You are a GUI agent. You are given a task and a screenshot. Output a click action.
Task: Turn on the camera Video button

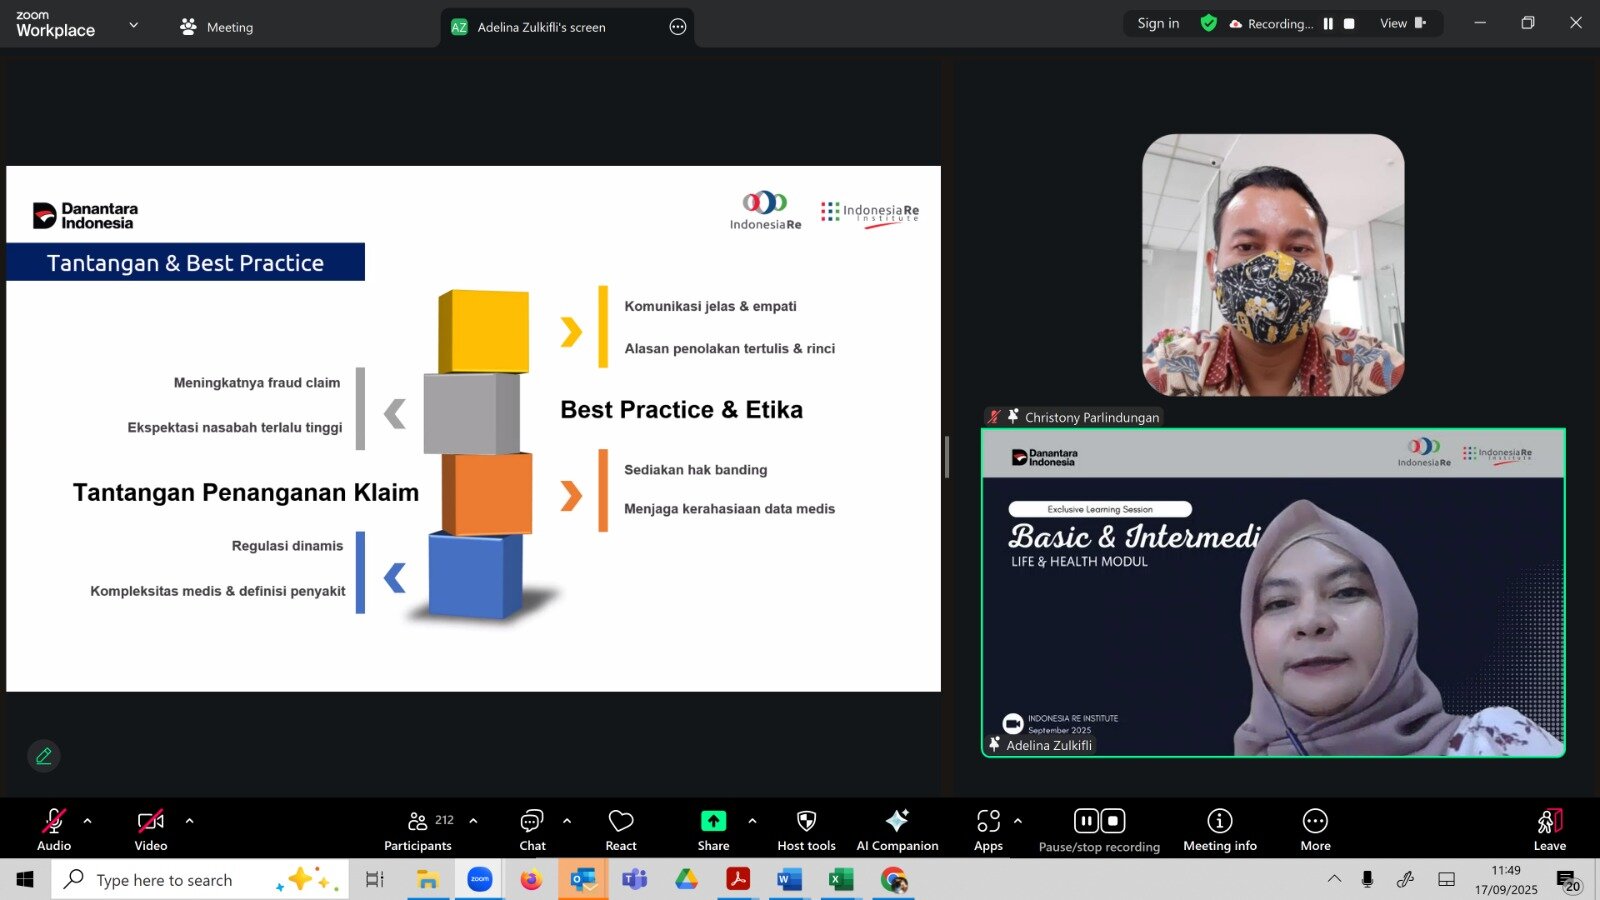(151, 830)
